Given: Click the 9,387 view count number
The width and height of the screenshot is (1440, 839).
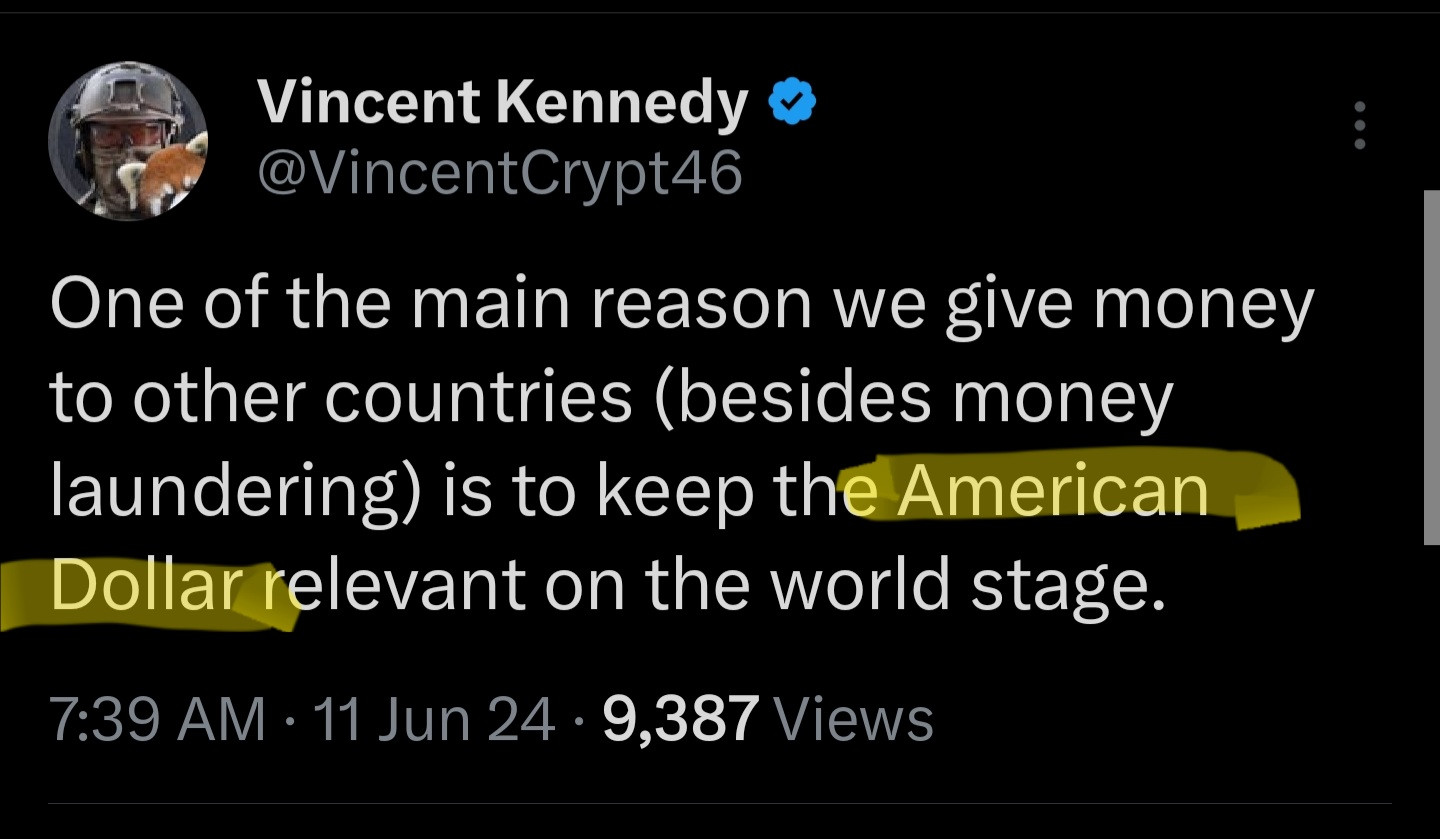Looking at the screenshot, I should tap(680, 719).
